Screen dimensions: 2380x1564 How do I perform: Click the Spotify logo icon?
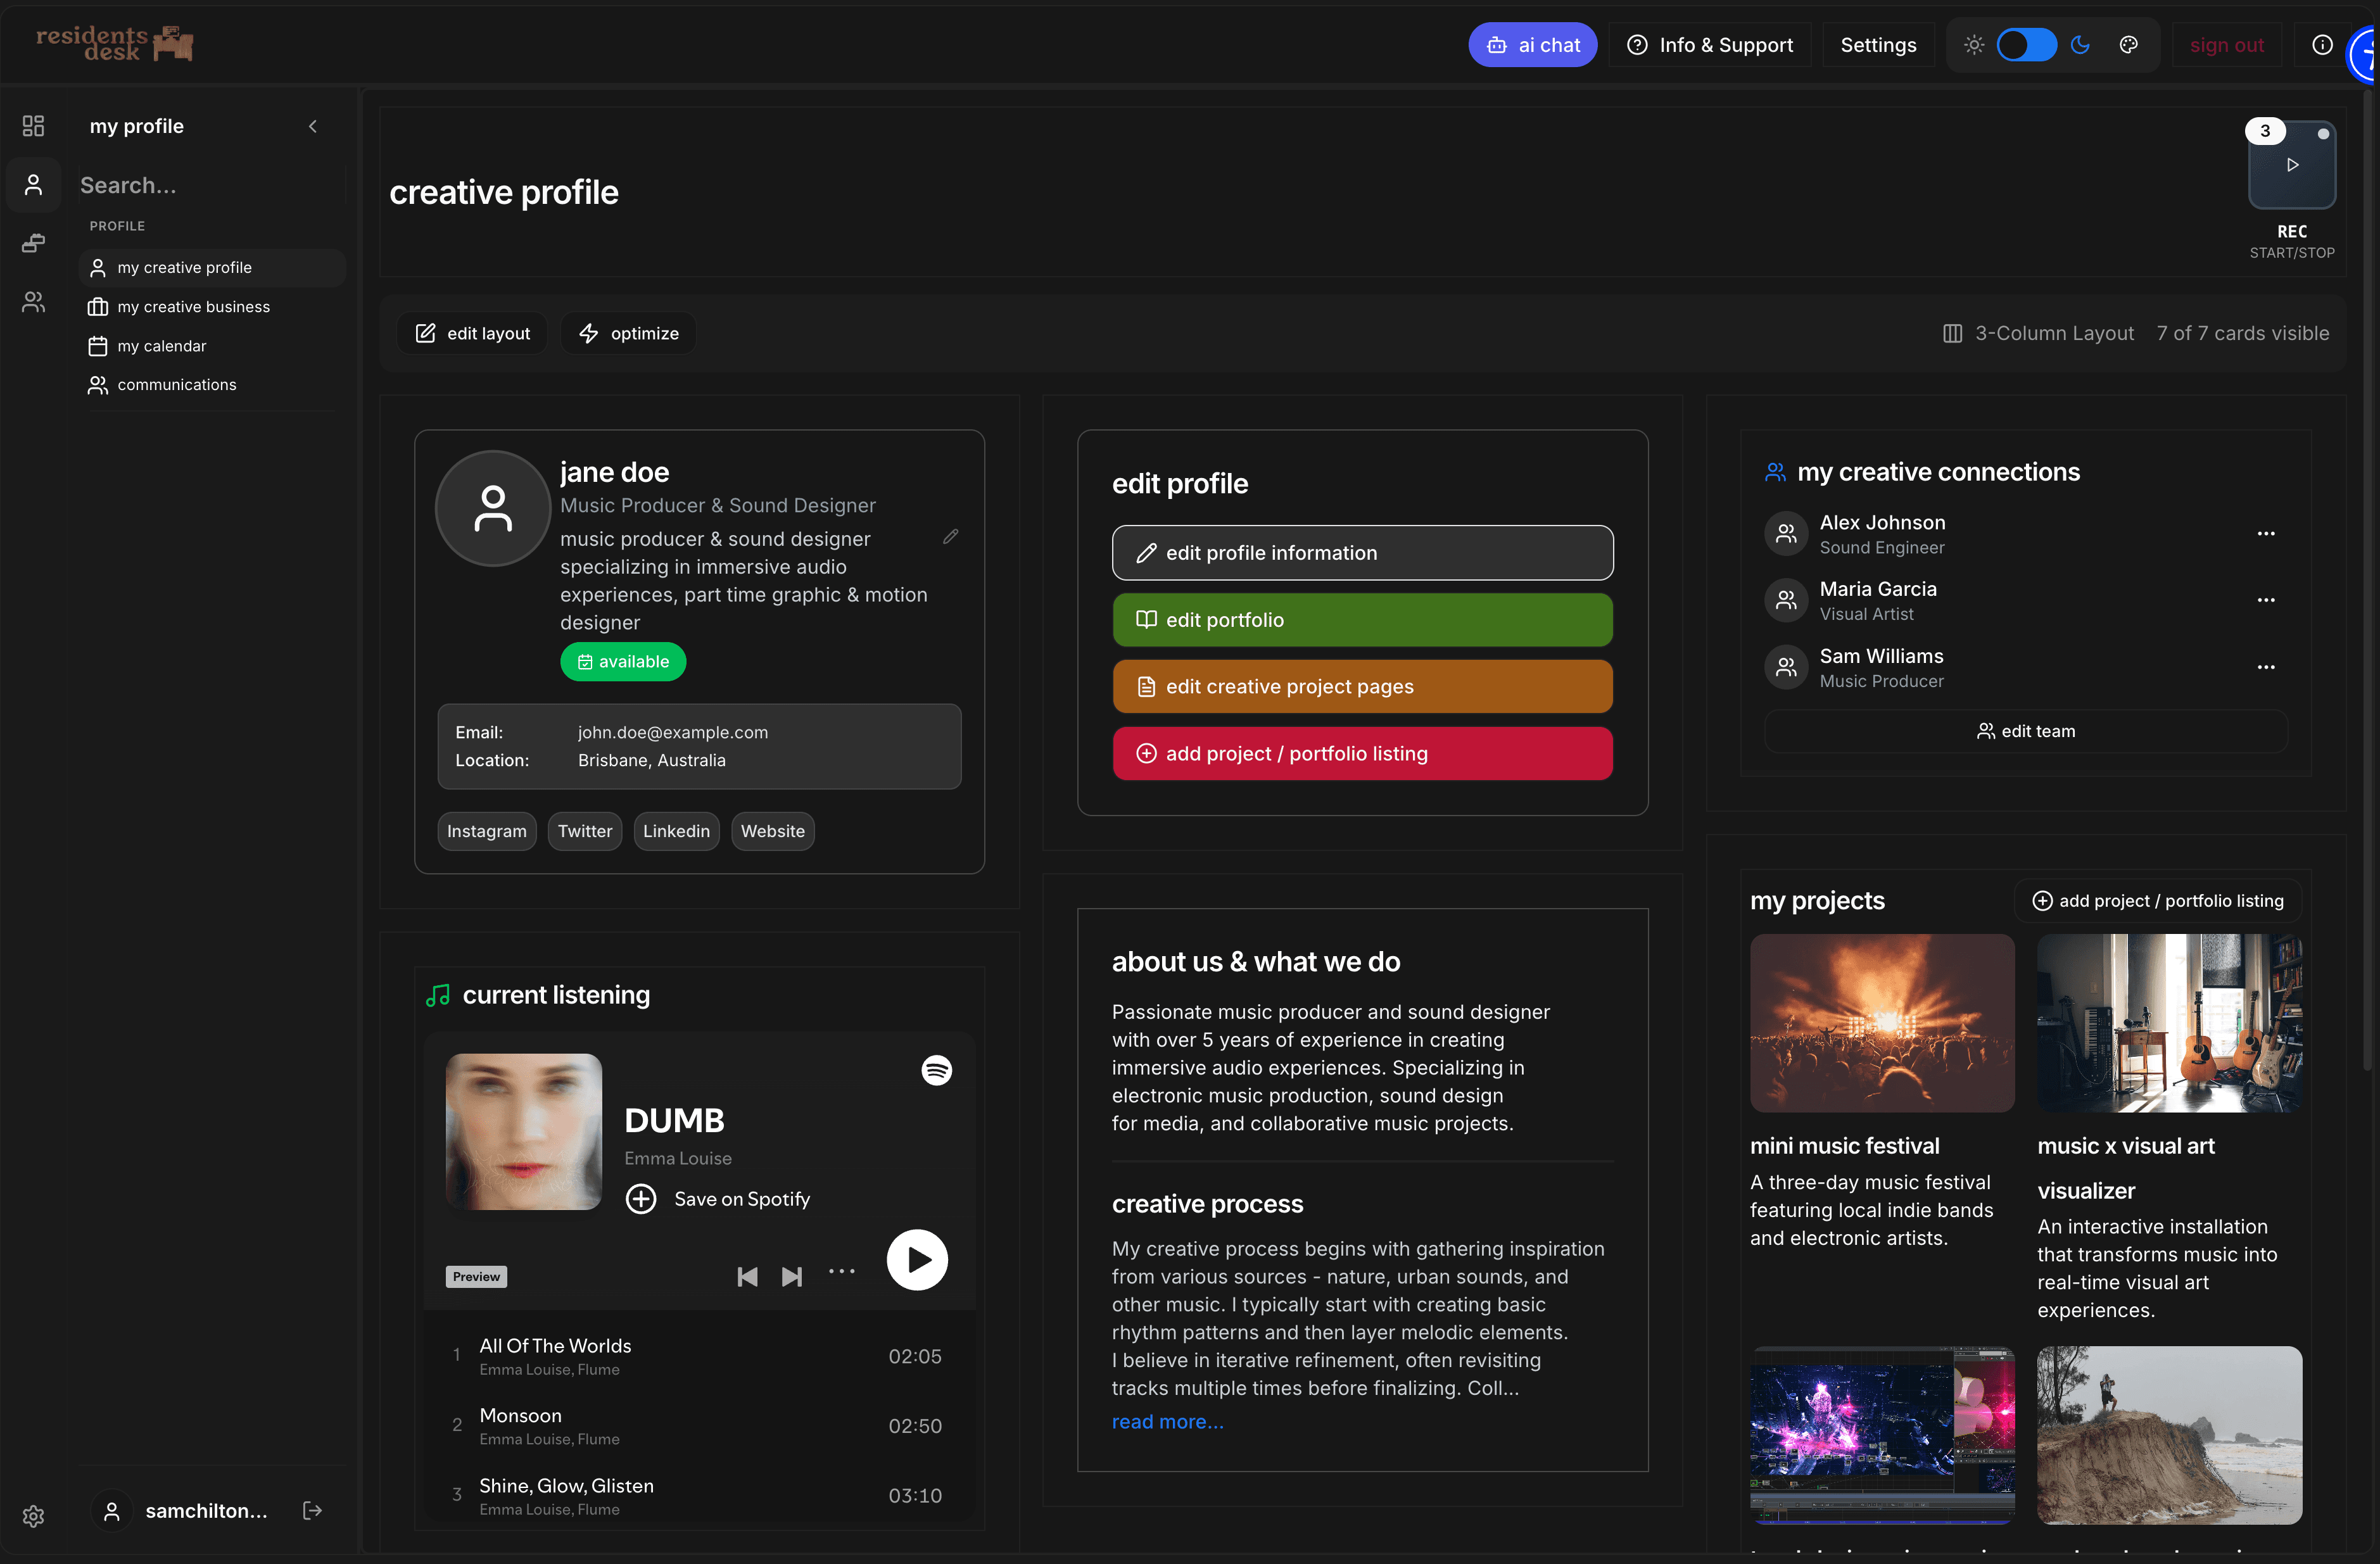point(936,1070)
